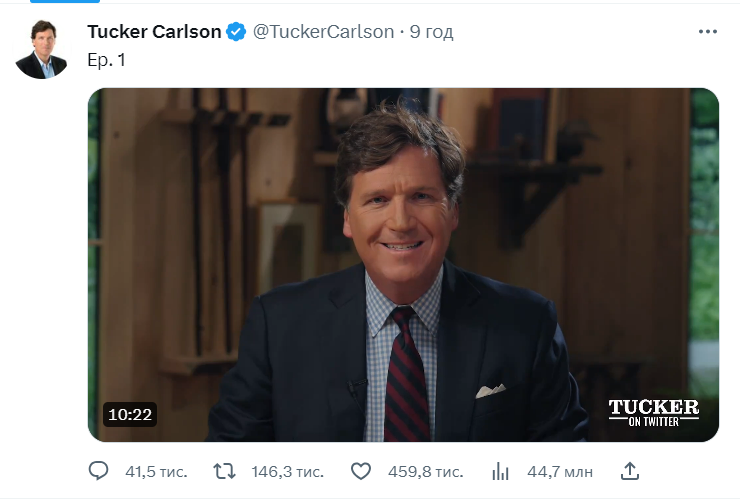Play the video by clicking its center
The height and width of the screenshot is (502, 741).
click(x=403, y=265)
